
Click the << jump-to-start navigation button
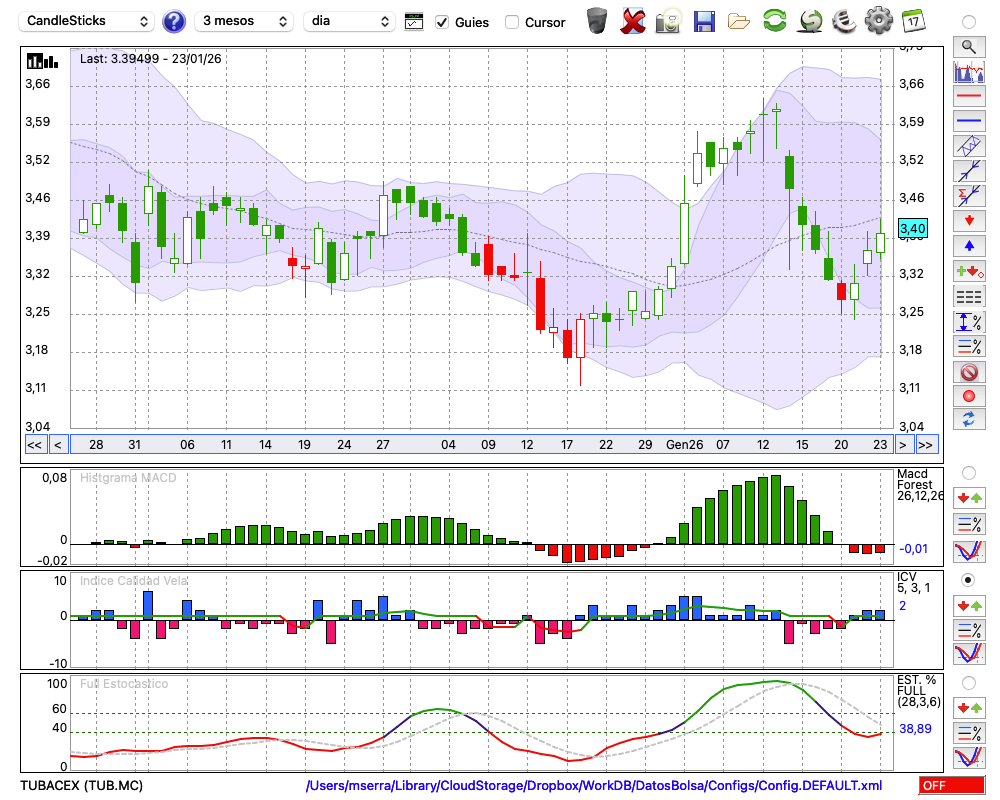(x=34, y=445)
